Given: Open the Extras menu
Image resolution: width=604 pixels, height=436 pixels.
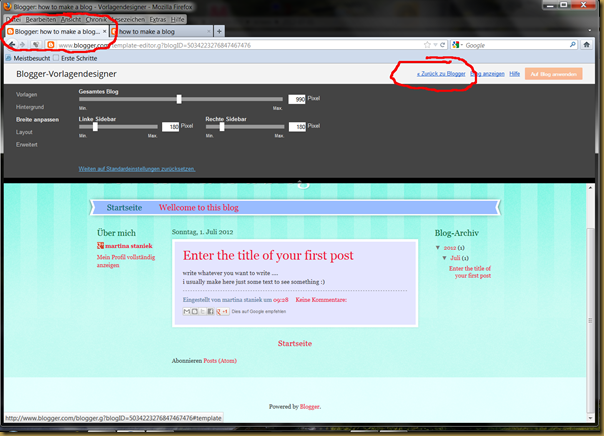Looking at the screenshot, I should point(158,19).
